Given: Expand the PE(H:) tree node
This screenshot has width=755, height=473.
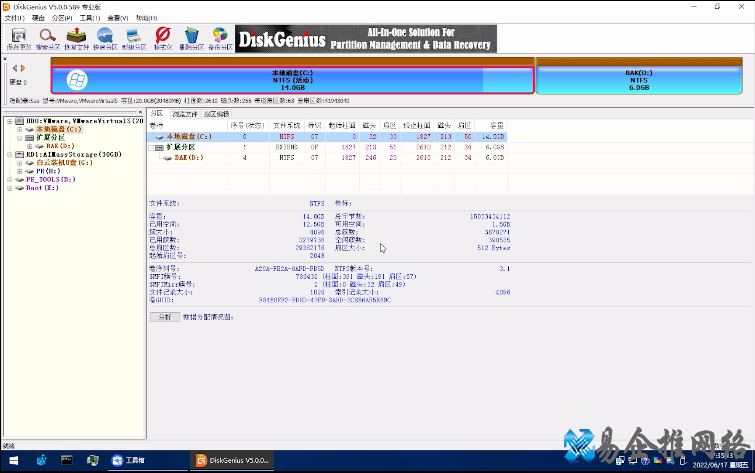Looking at the screenshot, I should coord(19,171).
